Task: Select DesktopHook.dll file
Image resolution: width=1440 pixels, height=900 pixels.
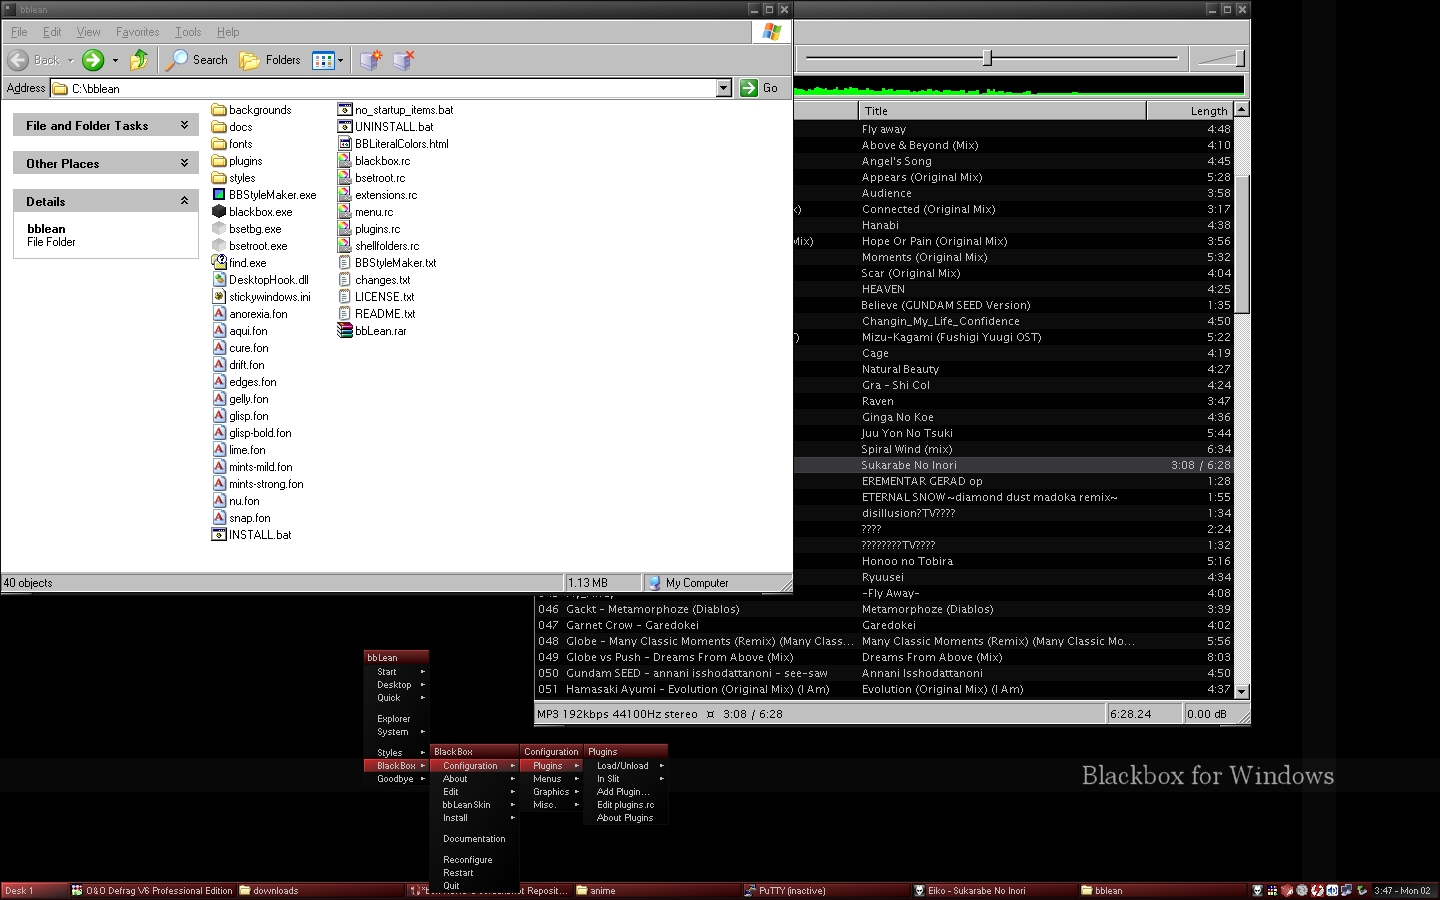Action: point(260,280)
